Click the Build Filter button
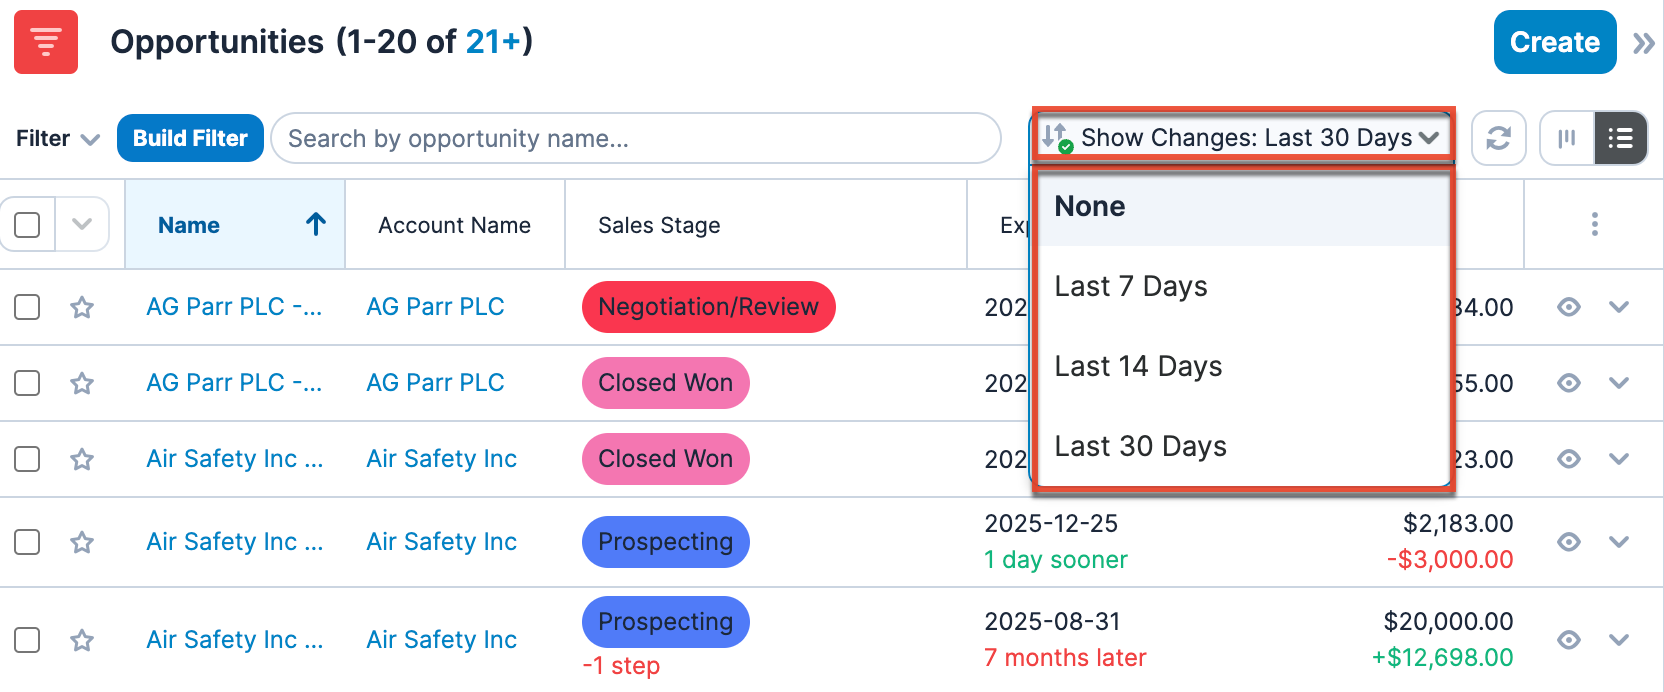Image resolution: width=1664 pixels, height=692 pixels. 190,138
